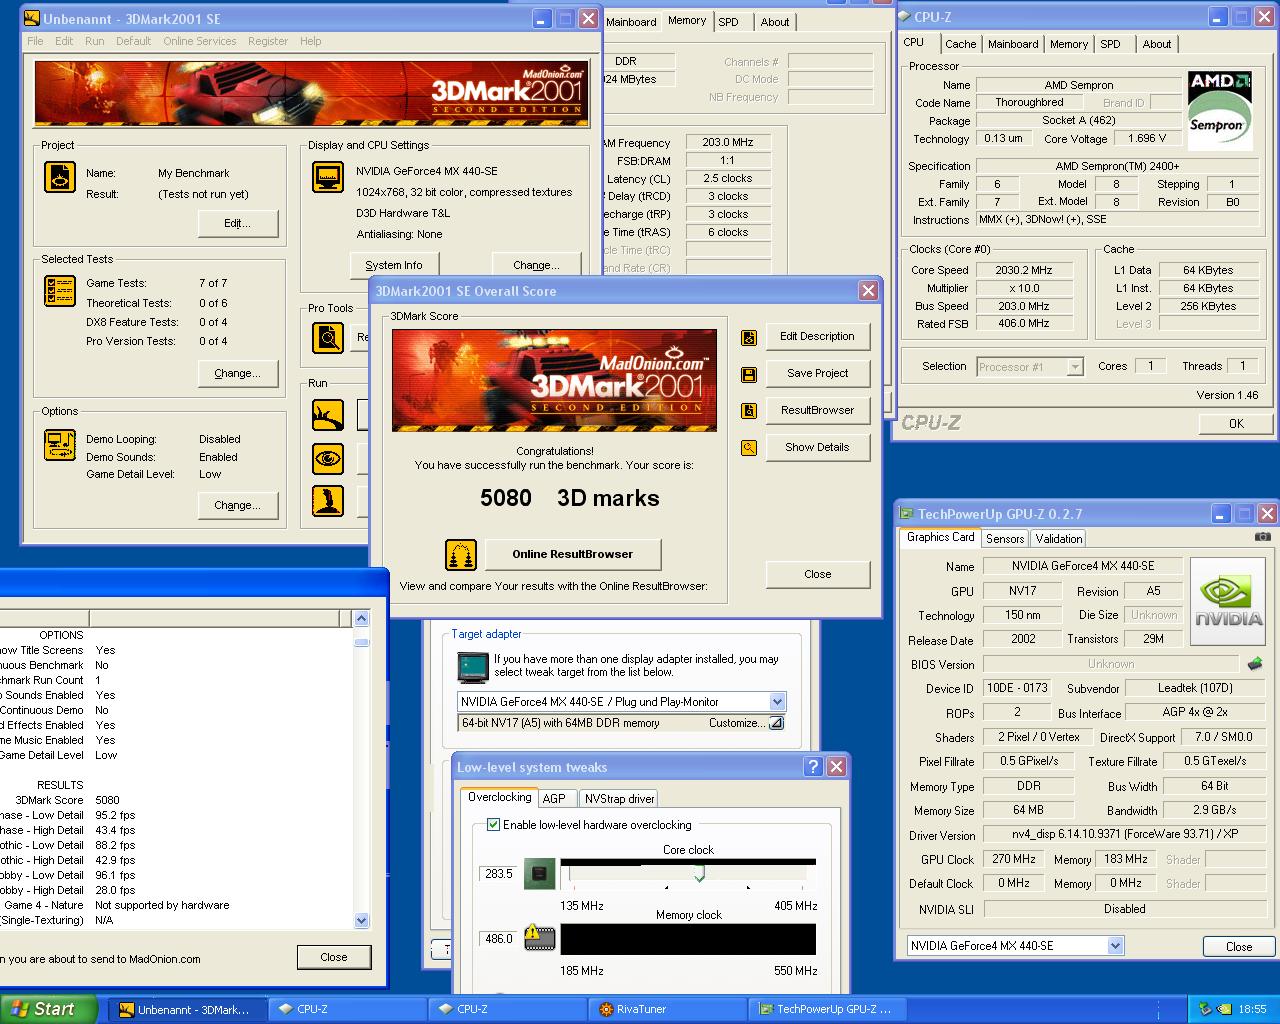Click the Close button in GPU-Z
1280x1024 pixels.
[1239, 947]
